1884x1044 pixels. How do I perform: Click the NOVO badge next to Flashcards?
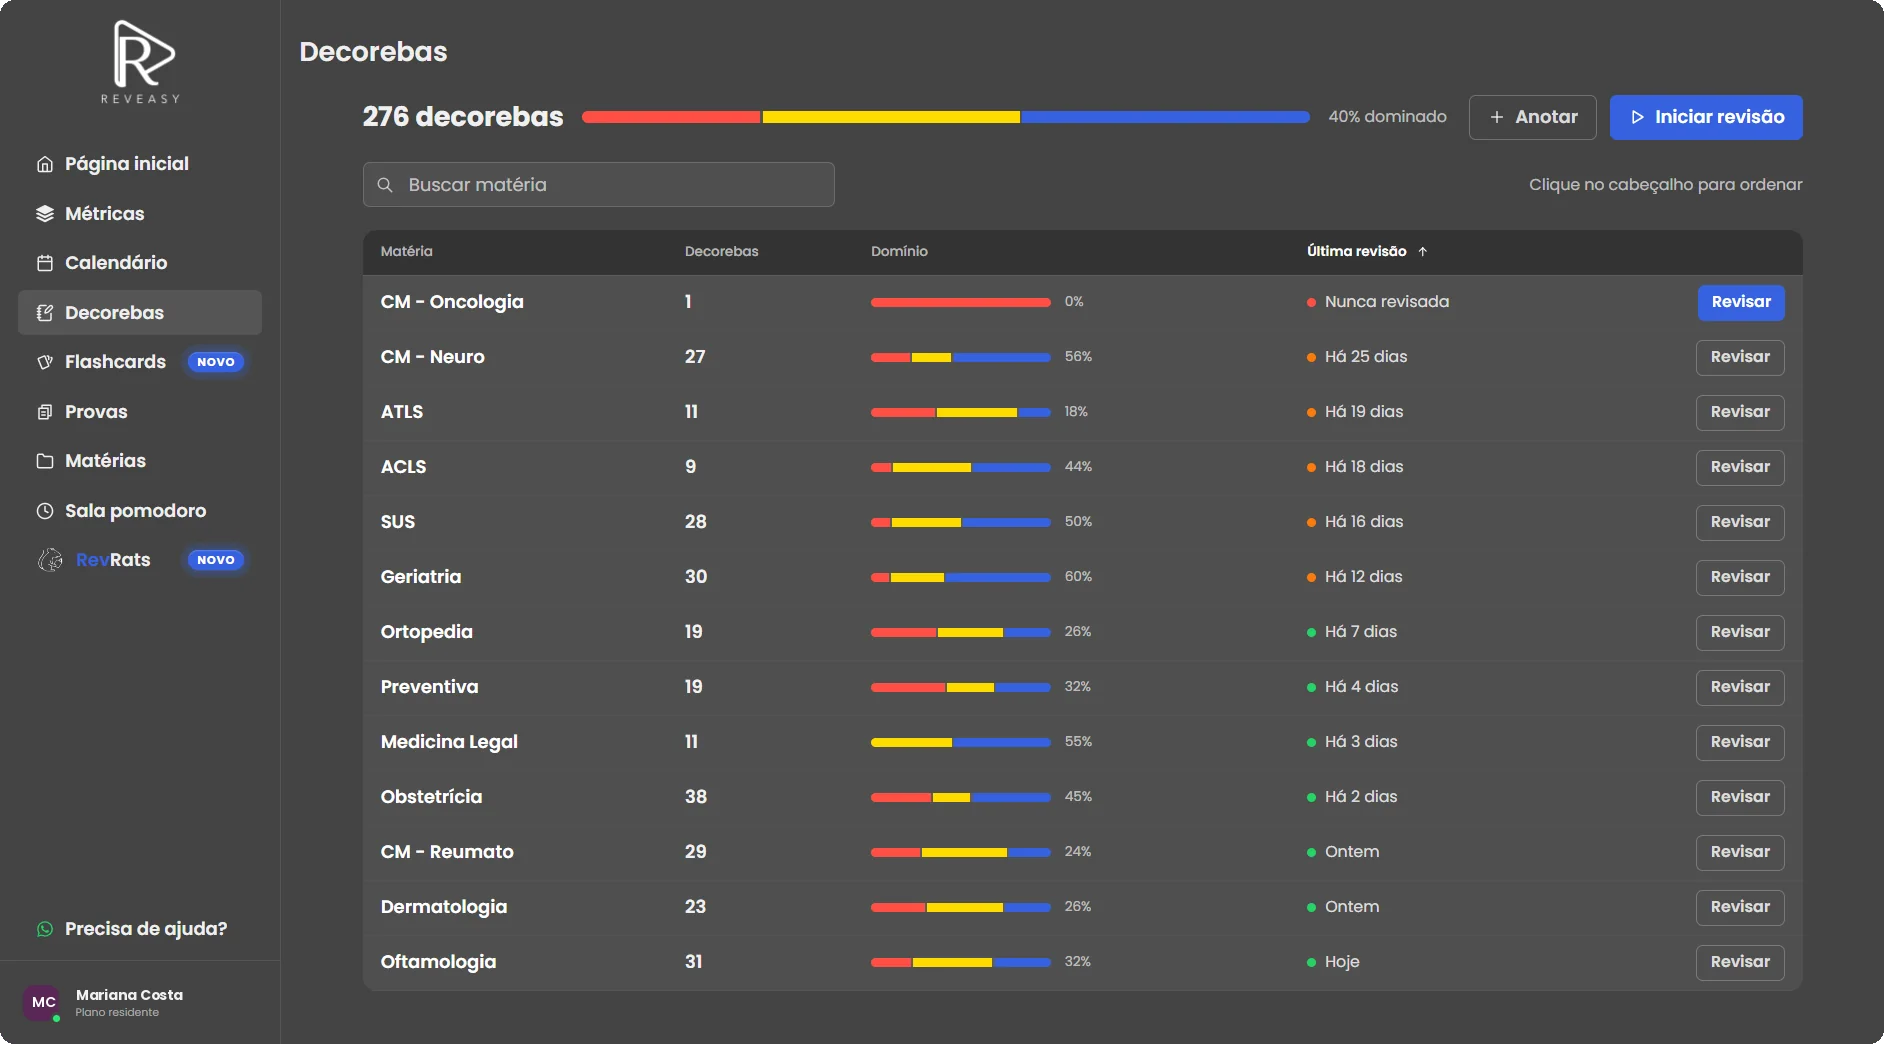point(216,362)
